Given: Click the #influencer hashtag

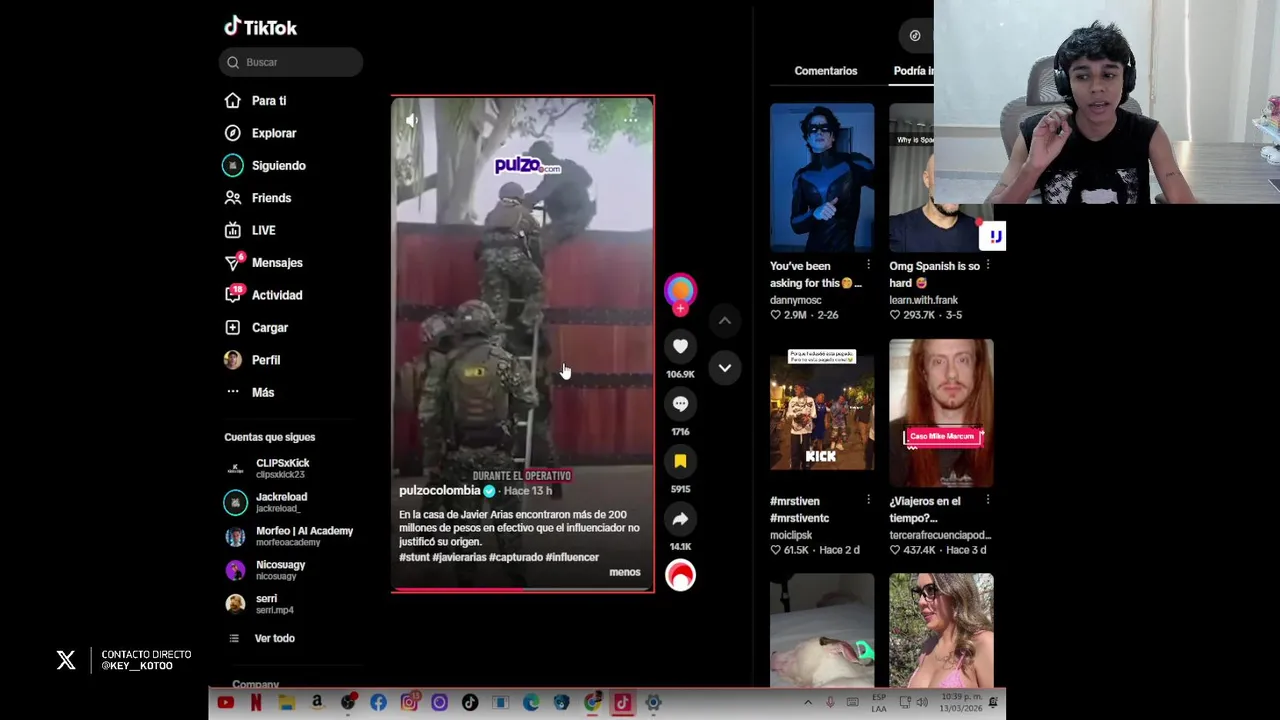Looking at the screenshot, I should pos(573,557).
